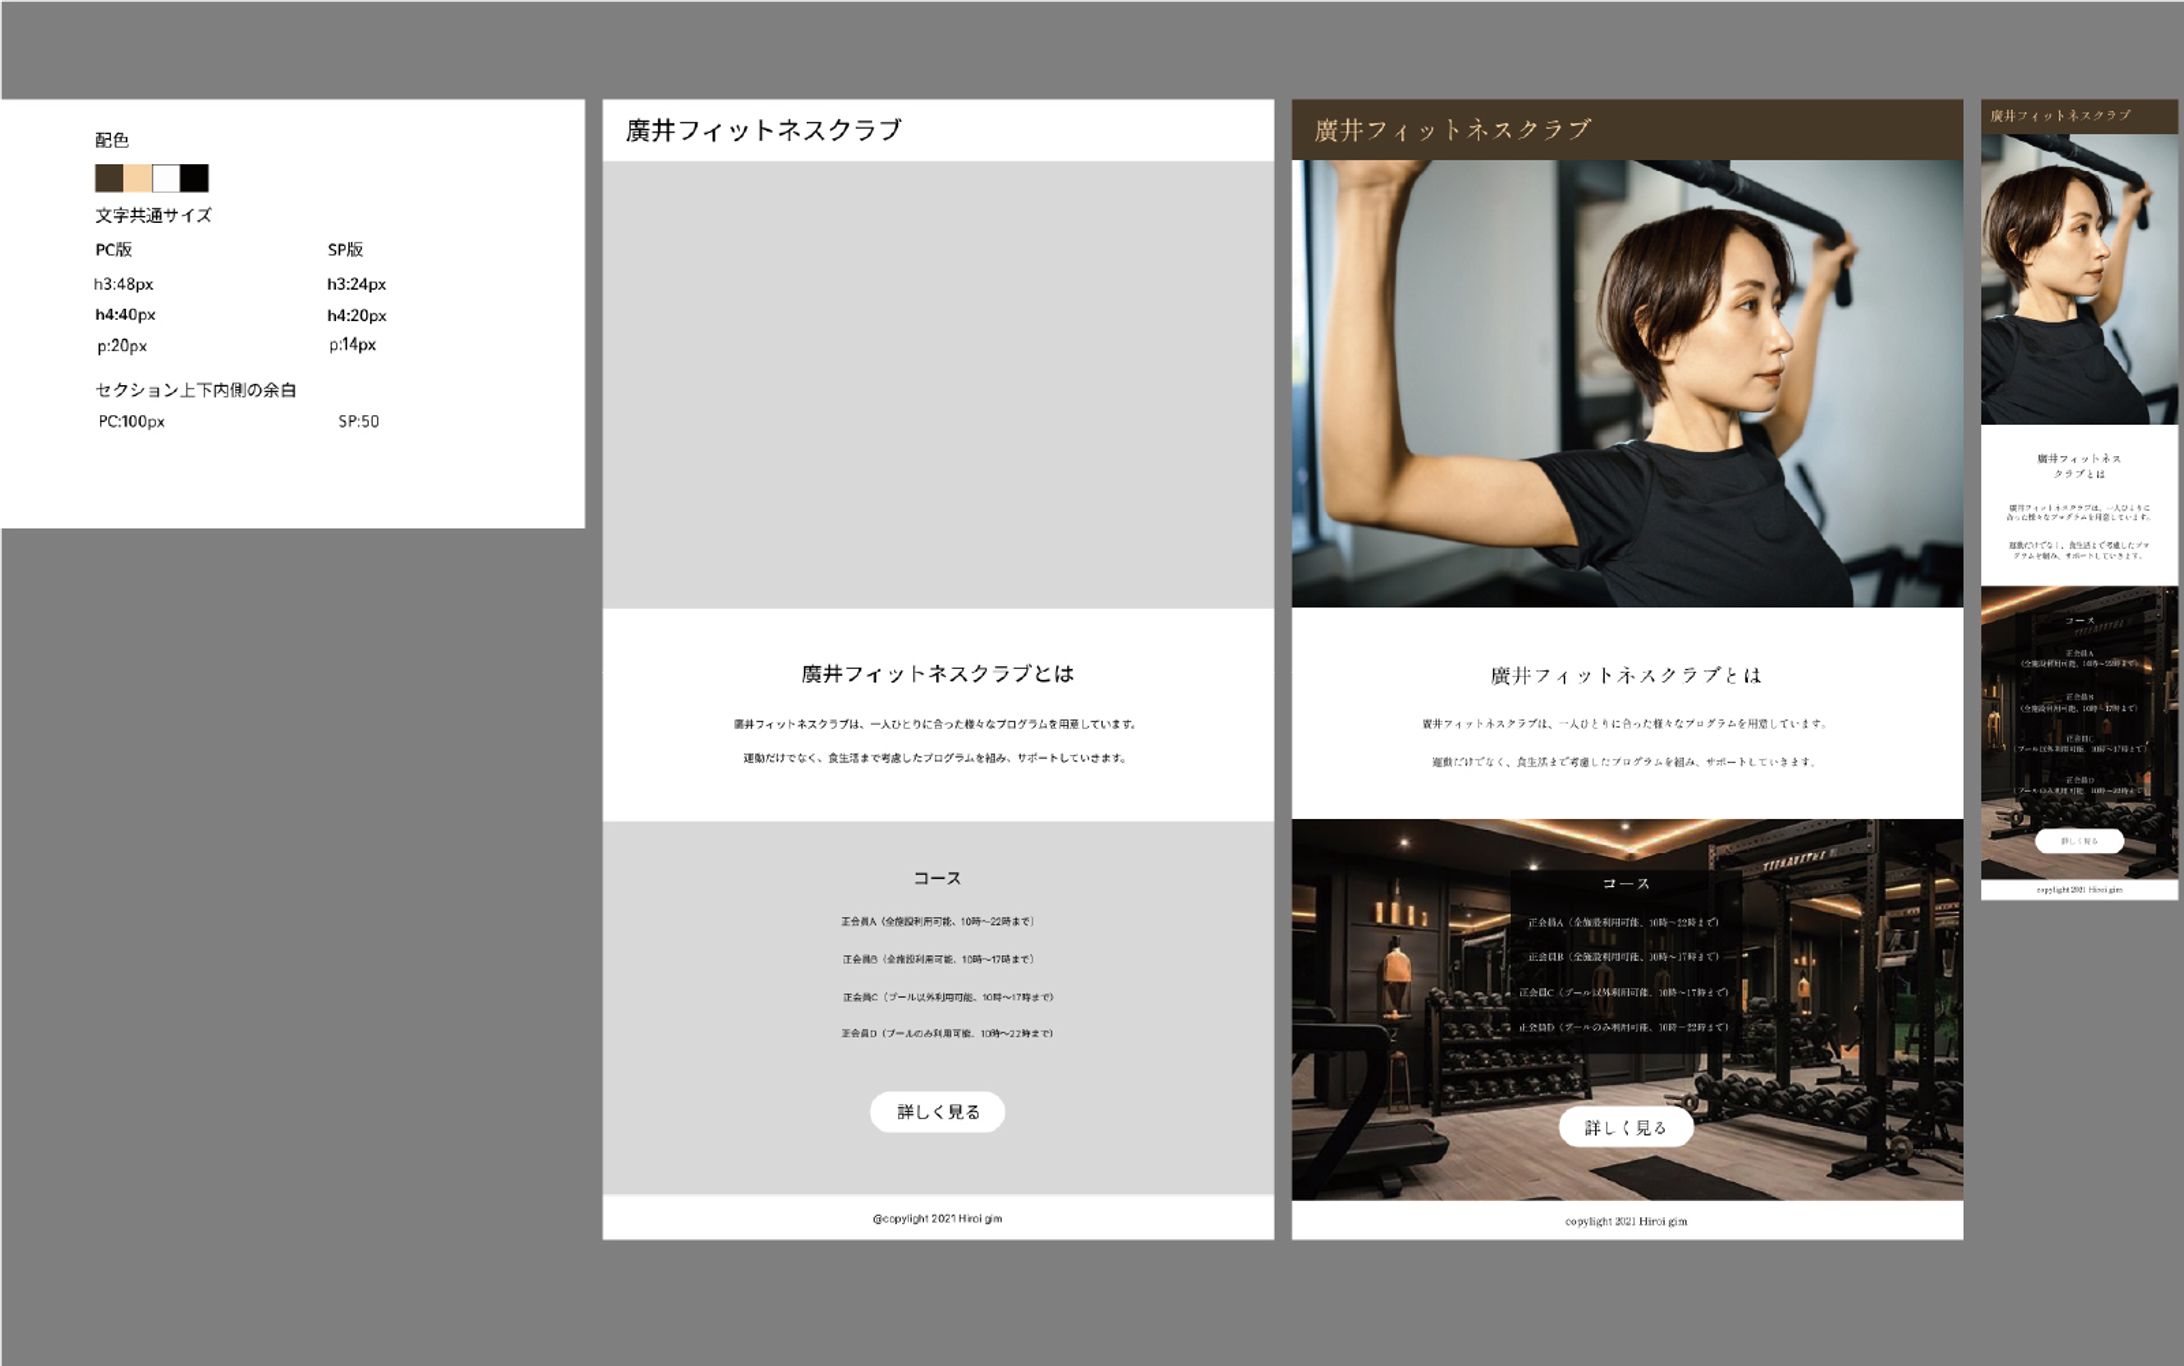This screenshot has height=1366, width=2184.
Task: Select the black swatch in the 配色 row
Action: (196, 178)
